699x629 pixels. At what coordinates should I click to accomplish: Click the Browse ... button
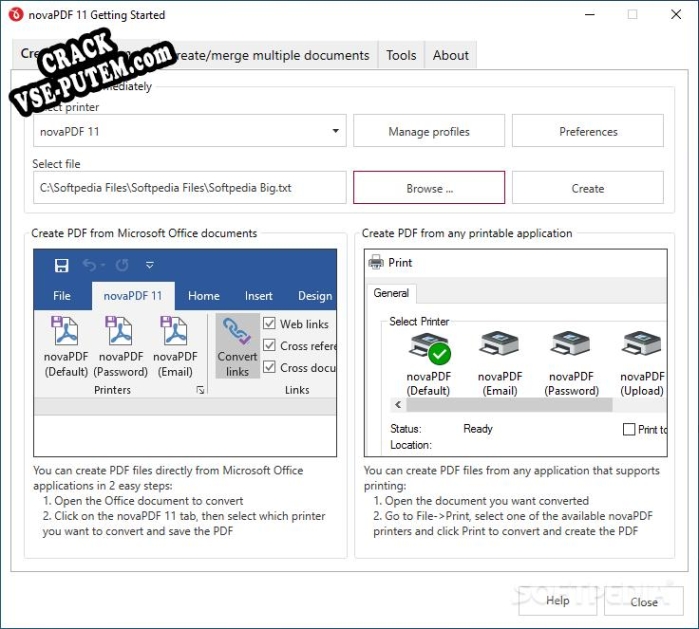pyautogui.click(x=429, y=188)
